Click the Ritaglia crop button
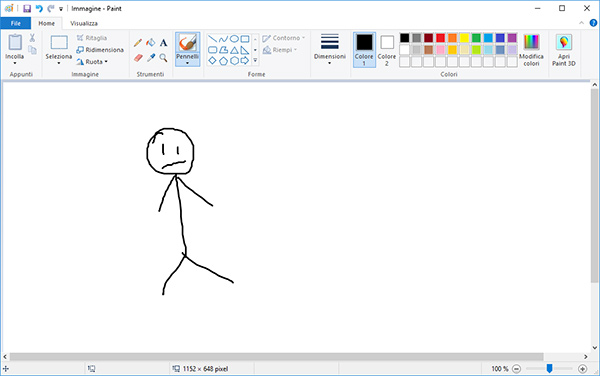Viewport: 600px width, 376px height. (x=92, y=38)
